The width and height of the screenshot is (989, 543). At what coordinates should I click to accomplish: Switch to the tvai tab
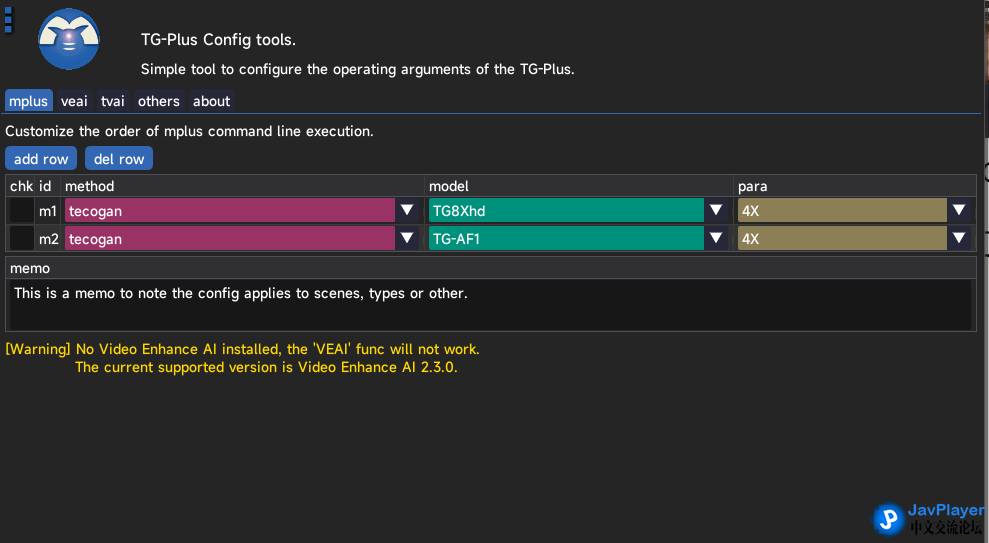tap(113, 101)
